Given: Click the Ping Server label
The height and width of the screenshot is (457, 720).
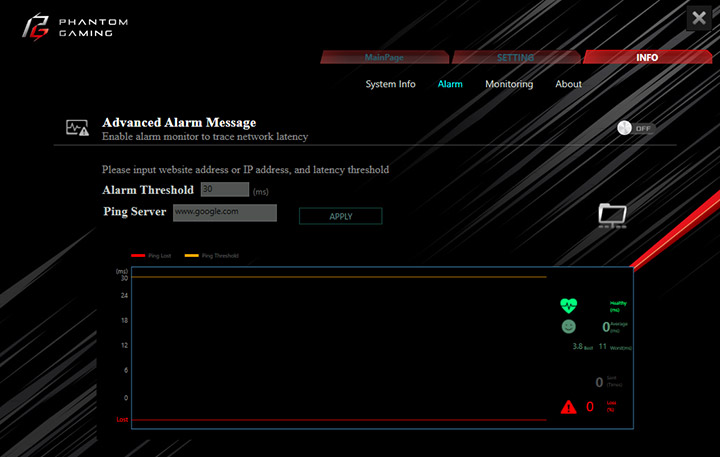Looking at the screenshot, I should click(x=135, y=212).
